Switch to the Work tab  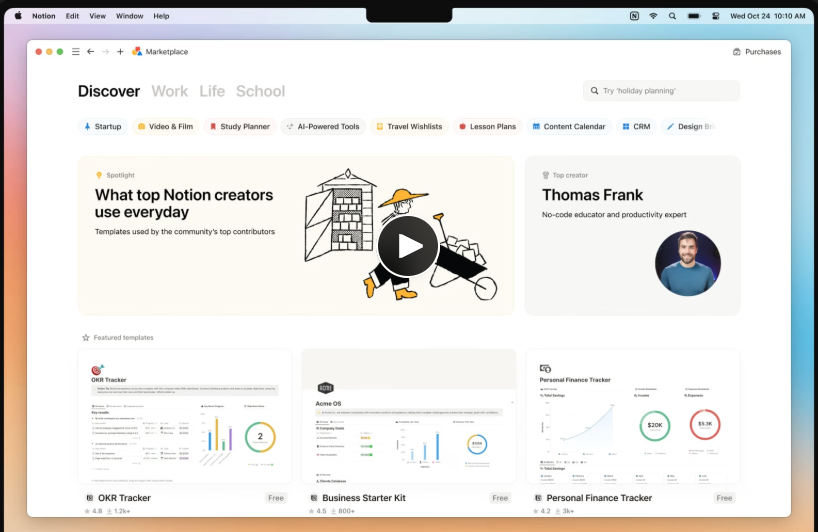tap(170, 91)
